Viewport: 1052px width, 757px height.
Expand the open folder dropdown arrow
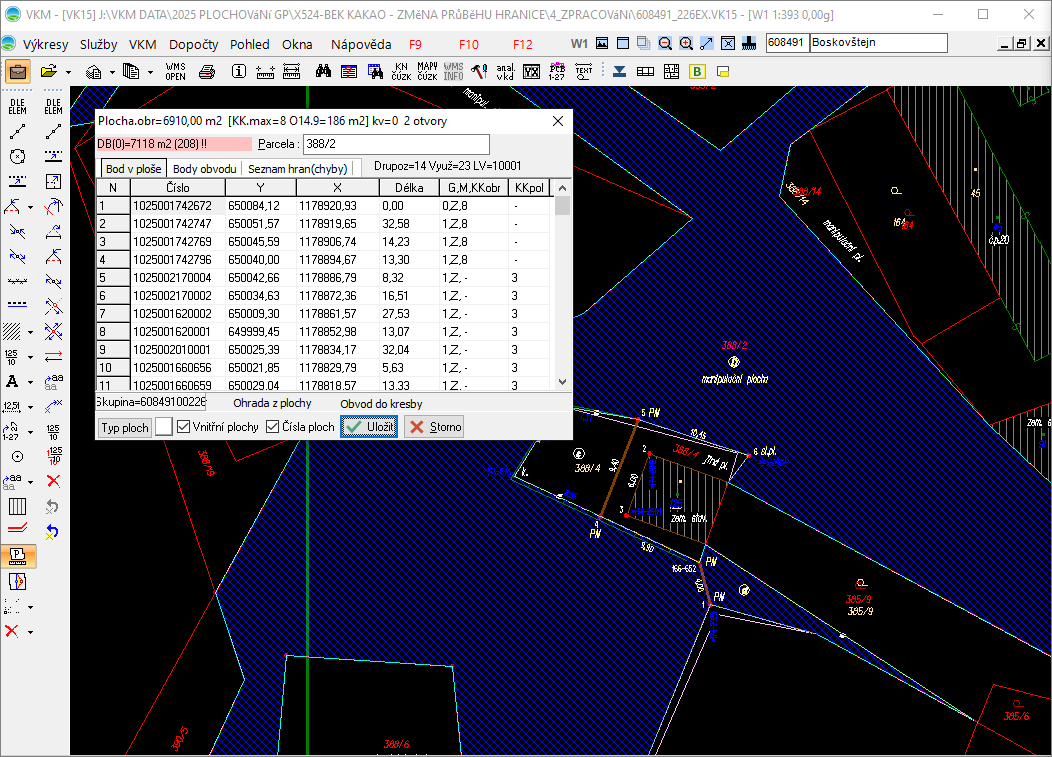tap(68, 72)
